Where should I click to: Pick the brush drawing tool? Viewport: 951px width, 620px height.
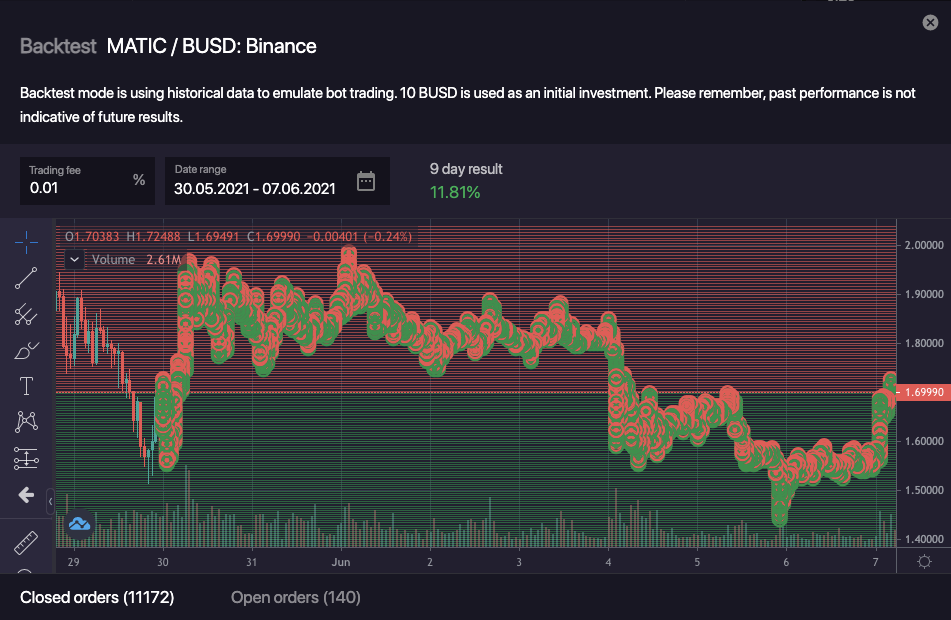click(27, 350)
